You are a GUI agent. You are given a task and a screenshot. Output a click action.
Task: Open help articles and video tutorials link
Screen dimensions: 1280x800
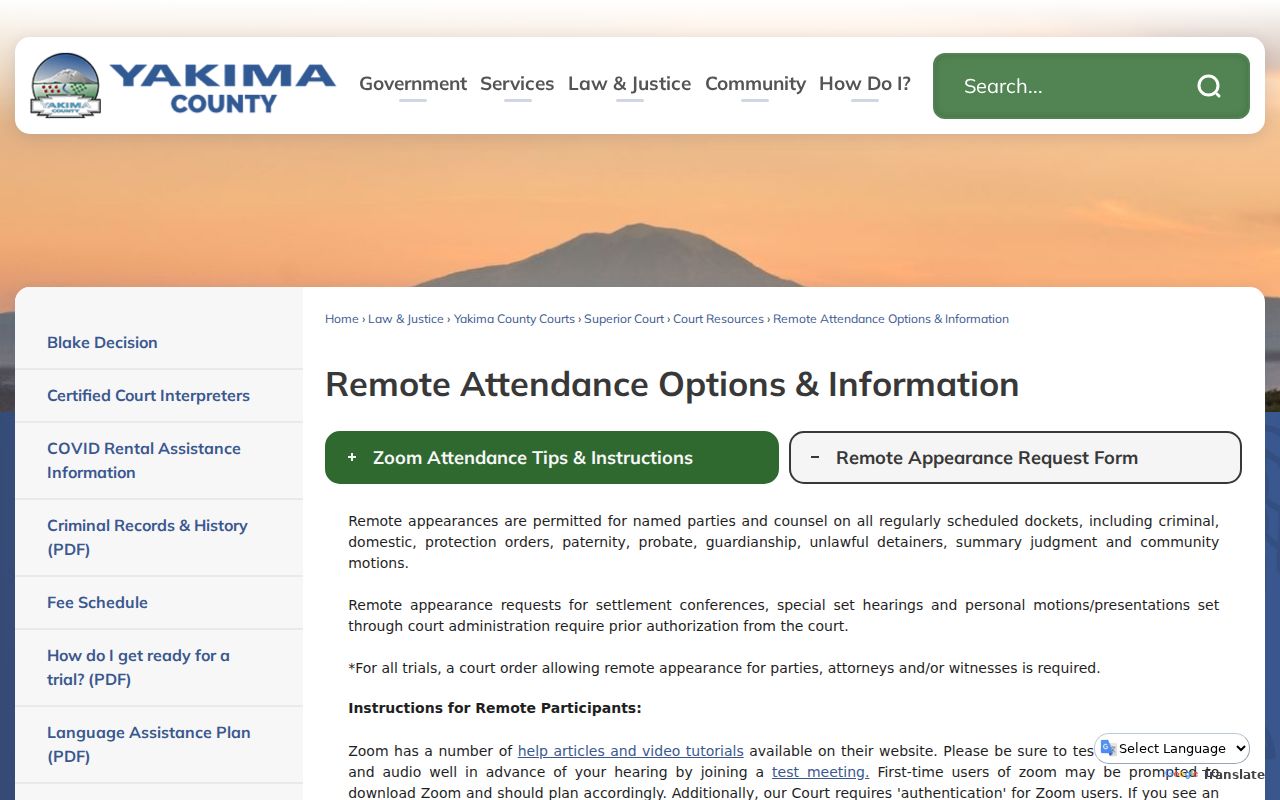[x=630, y=750]
